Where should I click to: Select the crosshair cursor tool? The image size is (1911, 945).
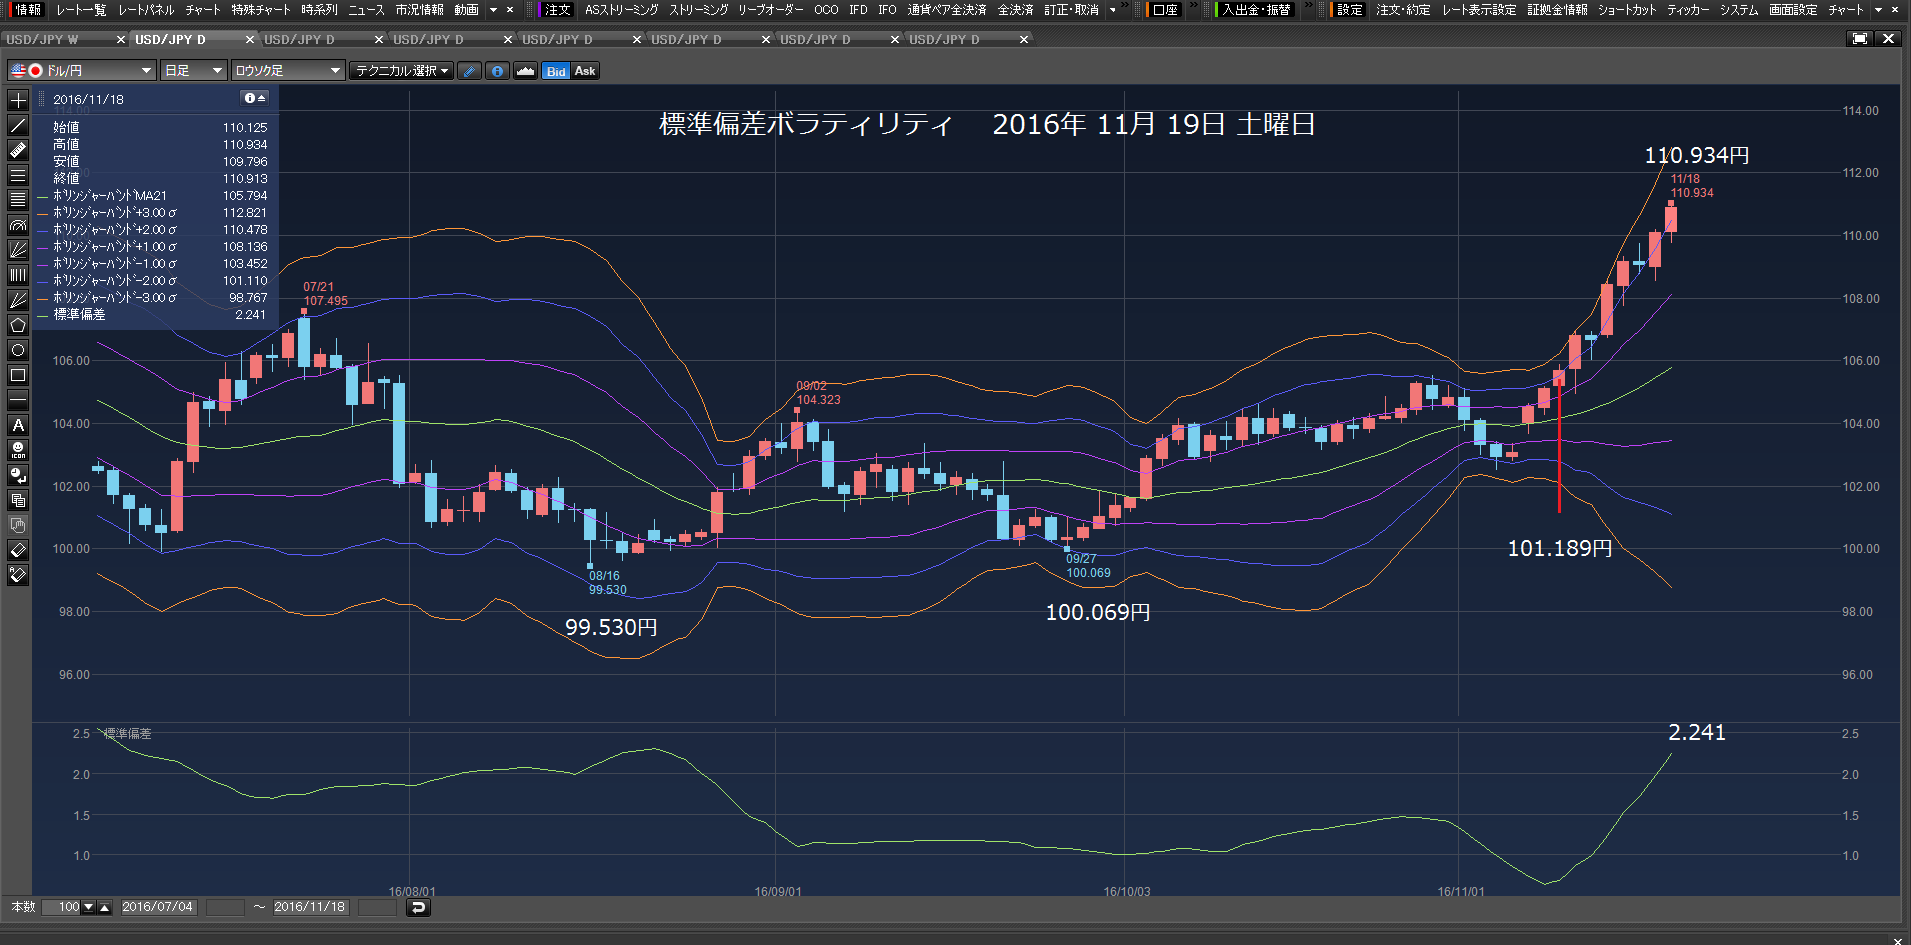[x=18, y=100]
